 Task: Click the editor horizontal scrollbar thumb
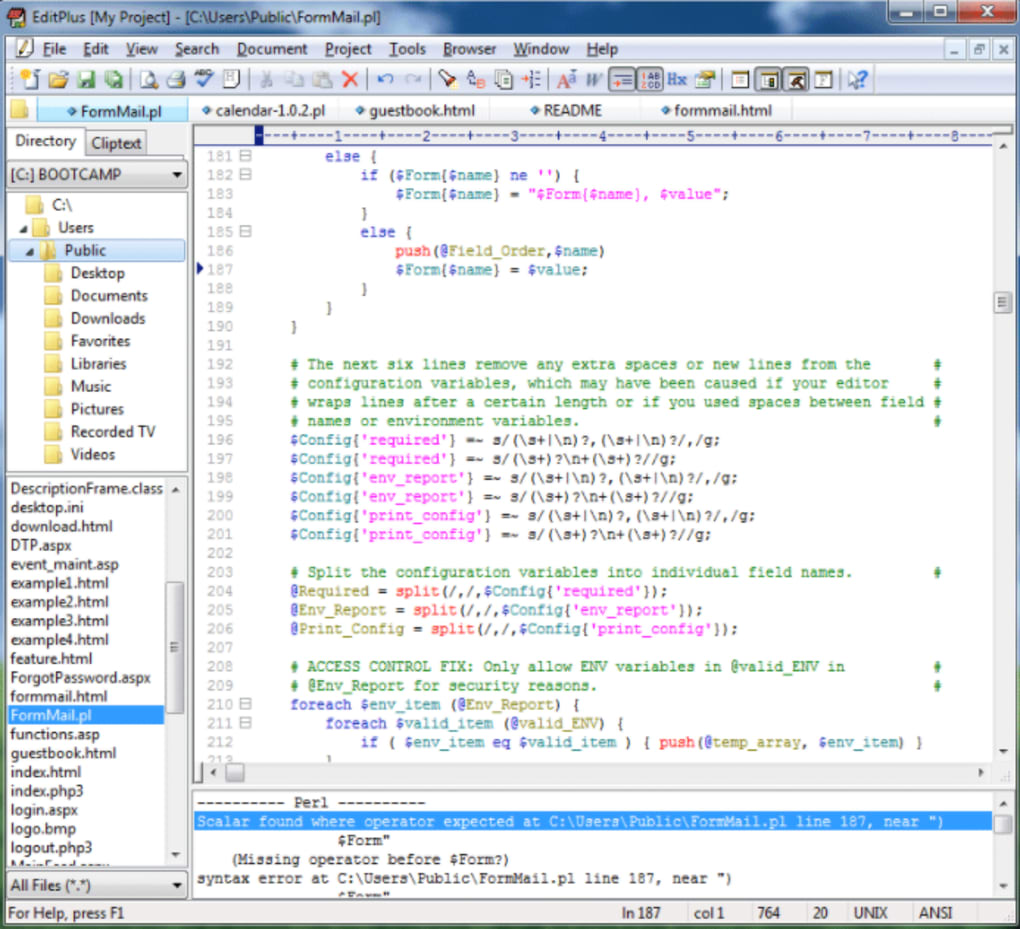[235, 773]
